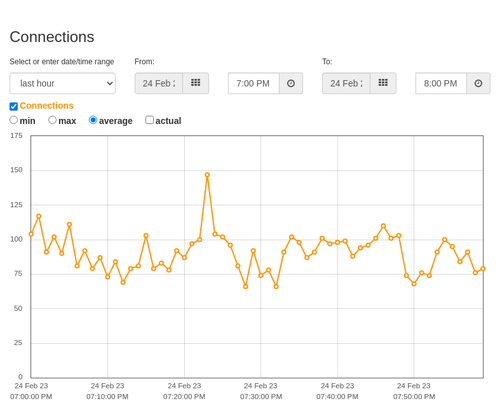Click the 'Select or enter date/time range' label

click(62, 62)
